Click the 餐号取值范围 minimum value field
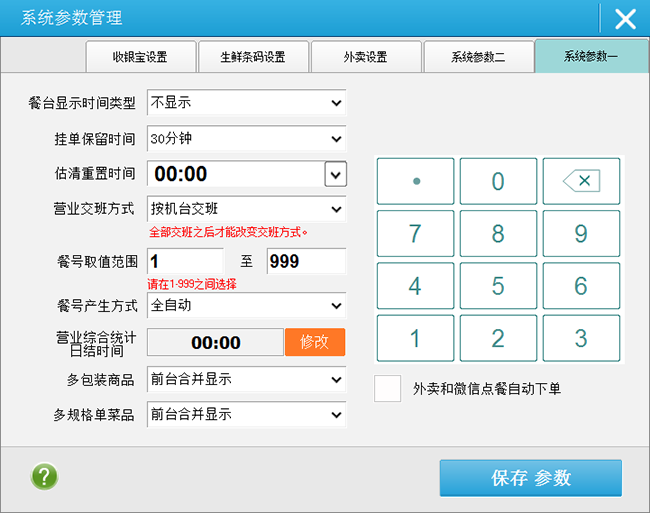Image resolution: width=650 pixels, height=513 pixels. pos(185,262)
